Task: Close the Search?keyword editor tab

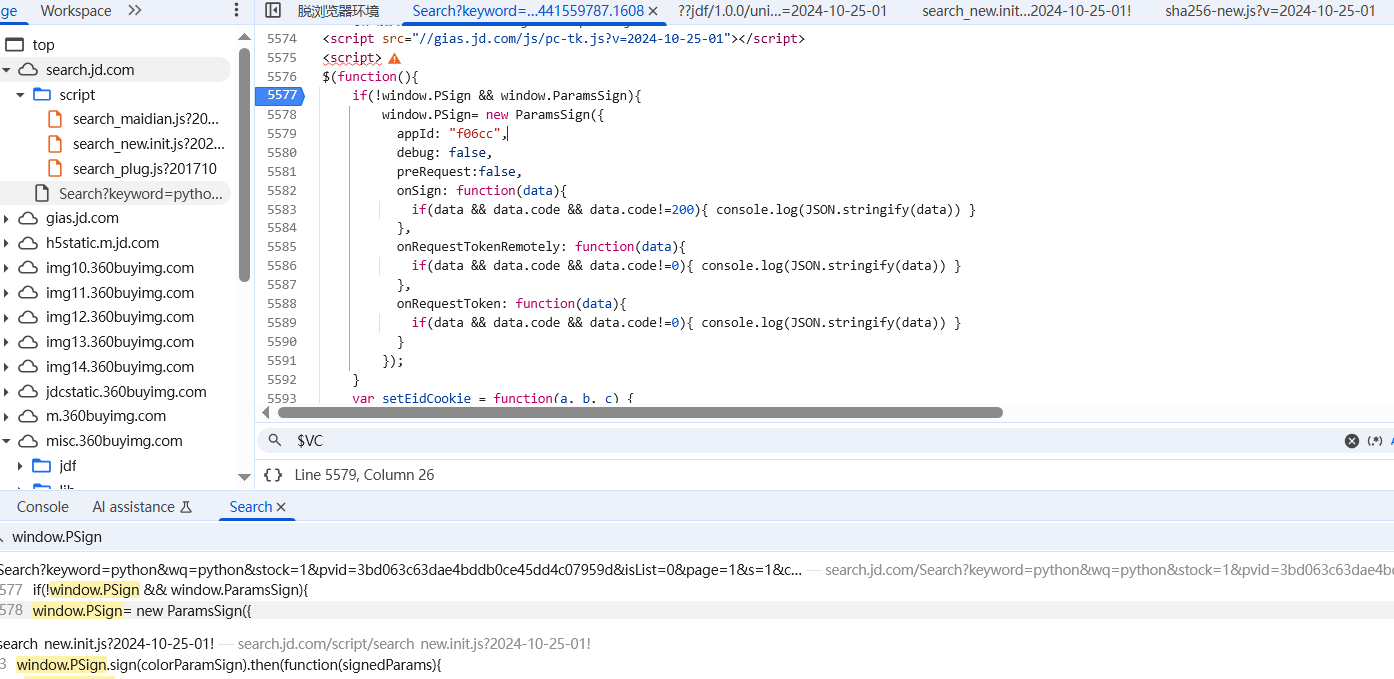Action: coord(653,10)
